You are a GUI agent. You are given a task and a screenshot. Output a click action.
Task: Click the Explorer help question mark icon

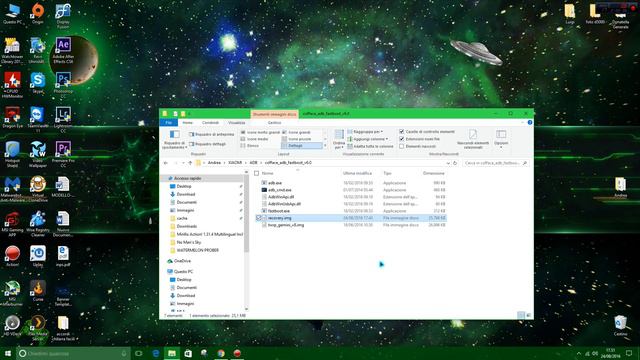530,122
